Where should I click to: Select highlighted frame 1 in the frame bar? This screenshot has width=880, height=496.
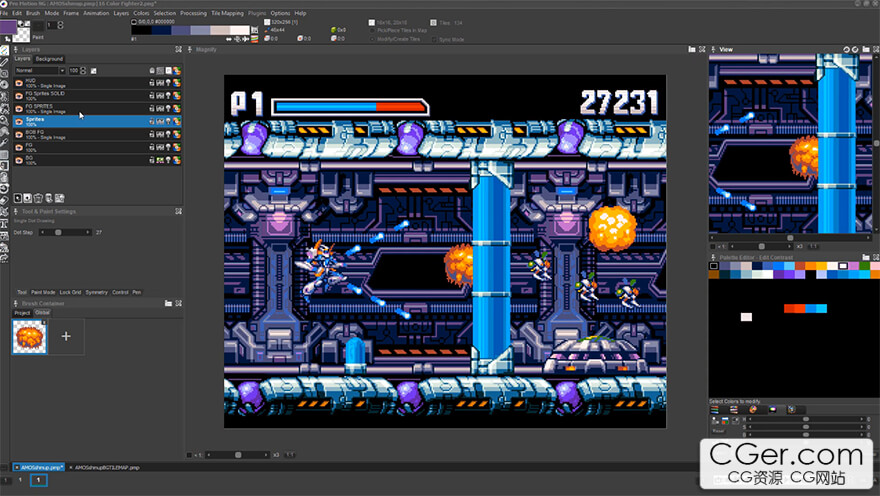point(38,480)
